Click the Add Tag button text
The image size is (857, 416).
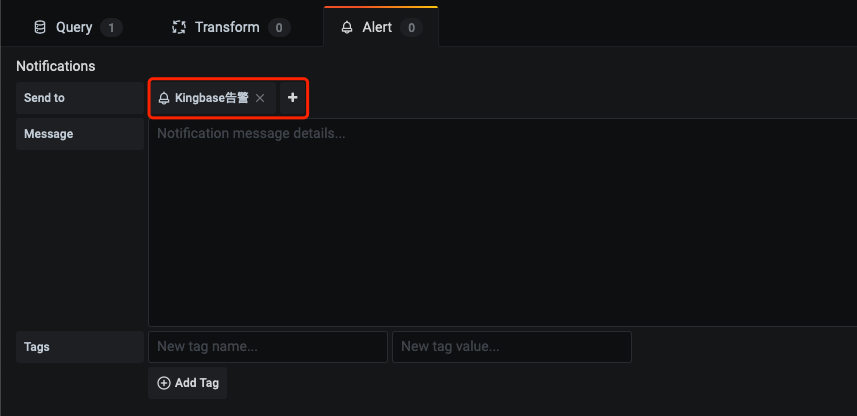coord(197,383)
